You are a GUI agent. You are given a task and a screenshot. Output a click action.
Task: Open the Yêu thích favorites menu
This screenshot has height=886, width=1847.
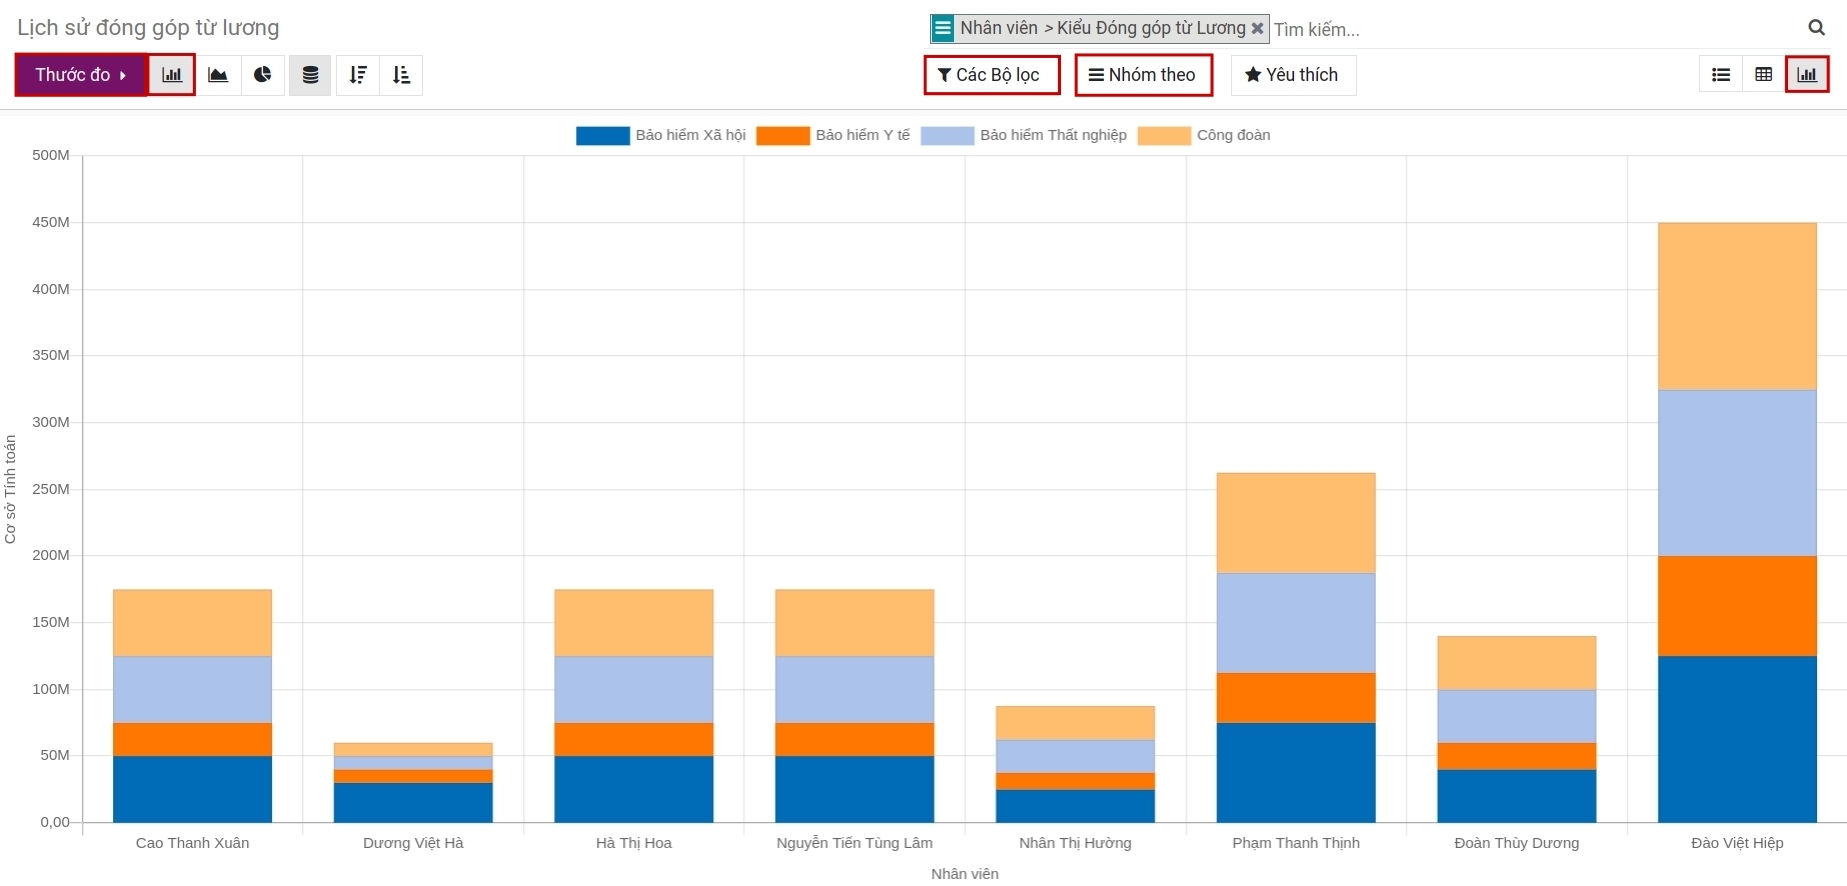[1292, 75]
